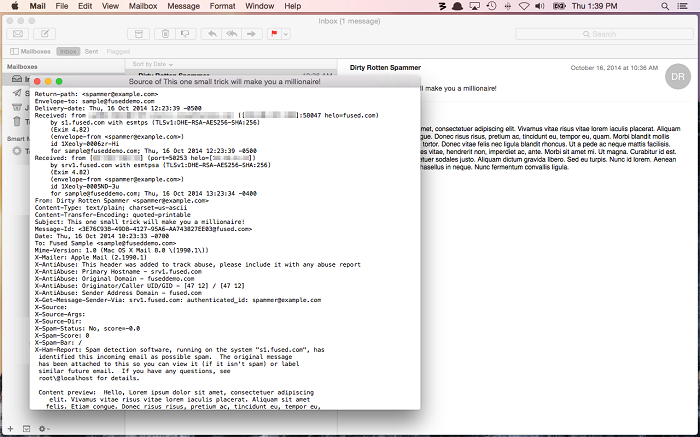Click the menu bar clock Thu 1:39 PM
700x437 pixels.
click(x=594, y=6)
